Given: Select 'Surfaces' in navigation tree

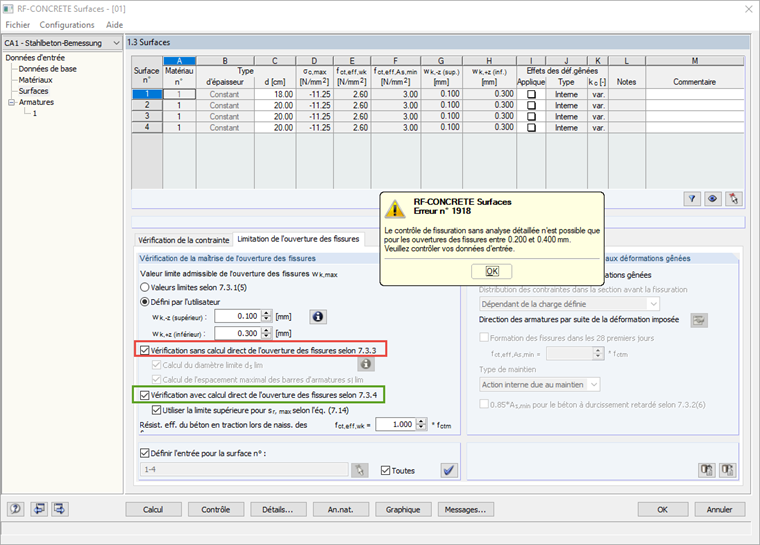Looking at the screenshot, I should pyautogui.click(x=33, y=91).
